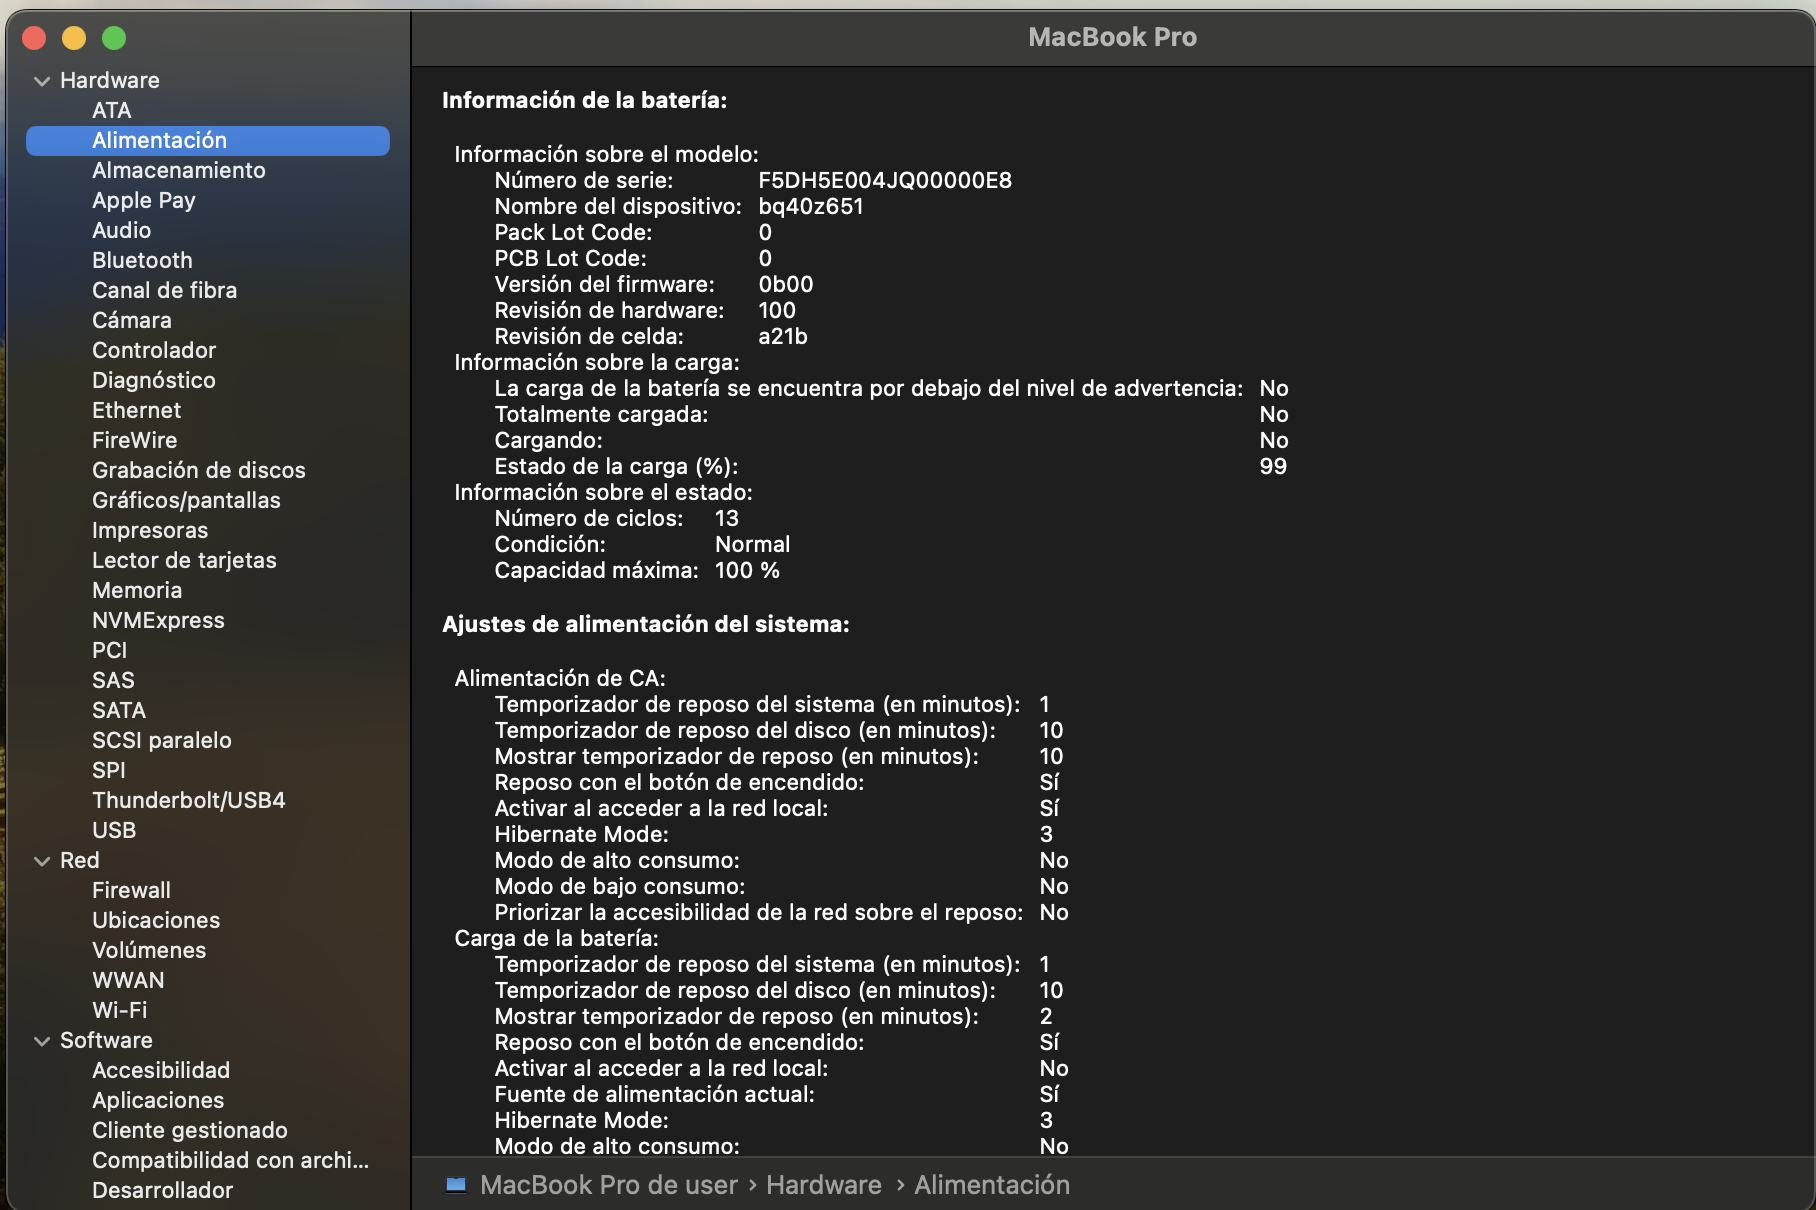The width and height of the screenshot is (1816, 1210).
Task: Select Alimentación in the sidebar
Action: 208,141
